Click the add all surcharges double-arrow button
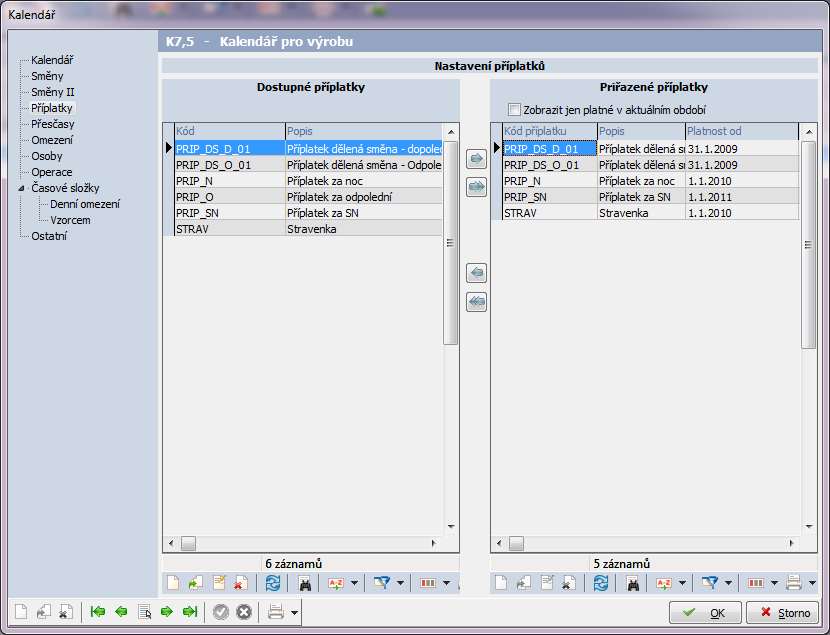 point(476,186)
